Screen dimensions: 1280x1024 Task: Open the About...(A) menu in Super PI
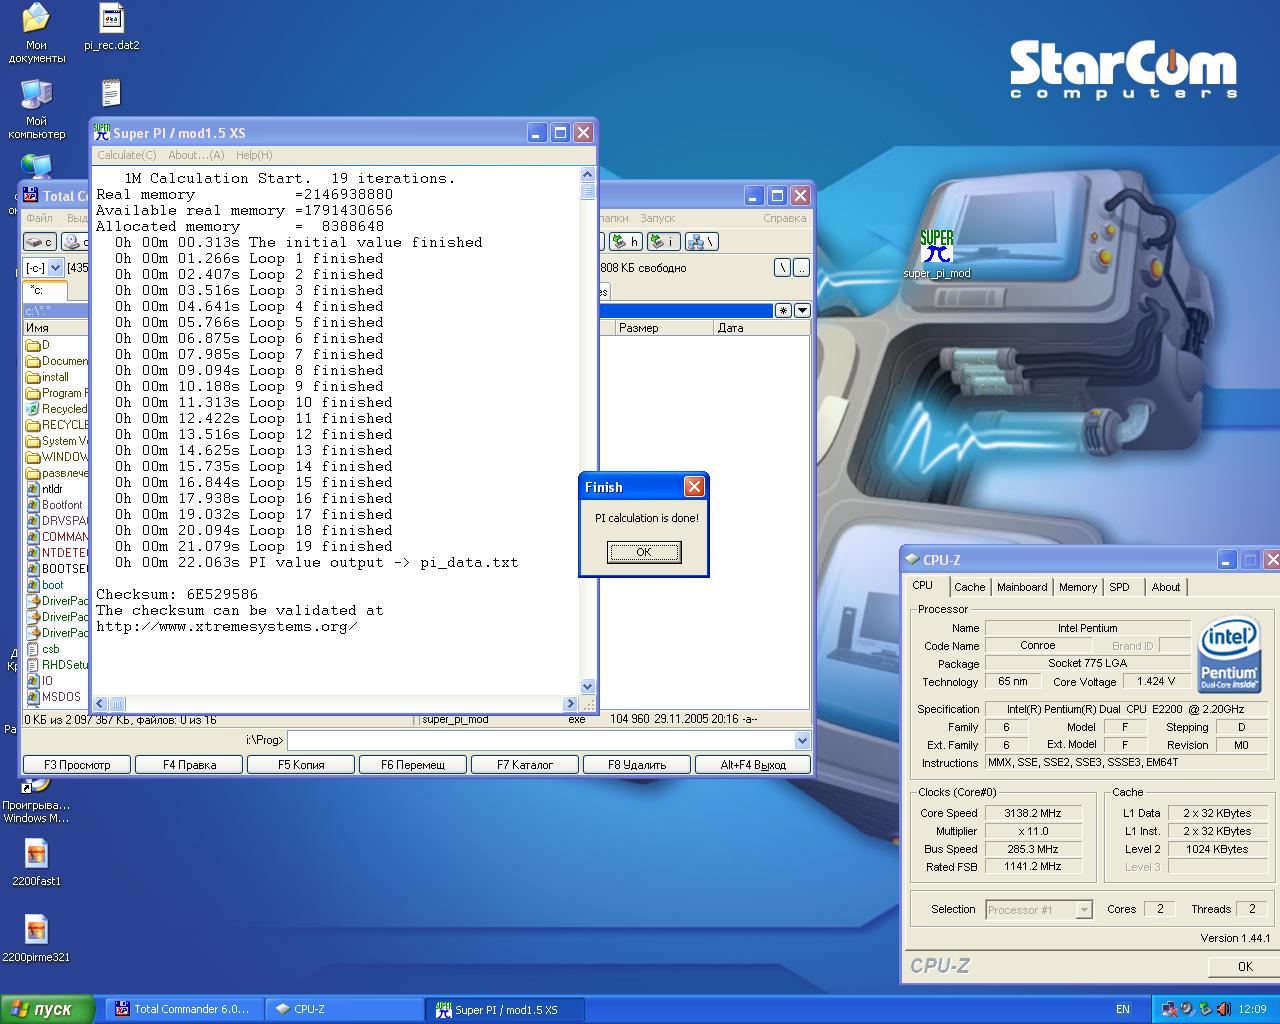(x=196, y=155)
